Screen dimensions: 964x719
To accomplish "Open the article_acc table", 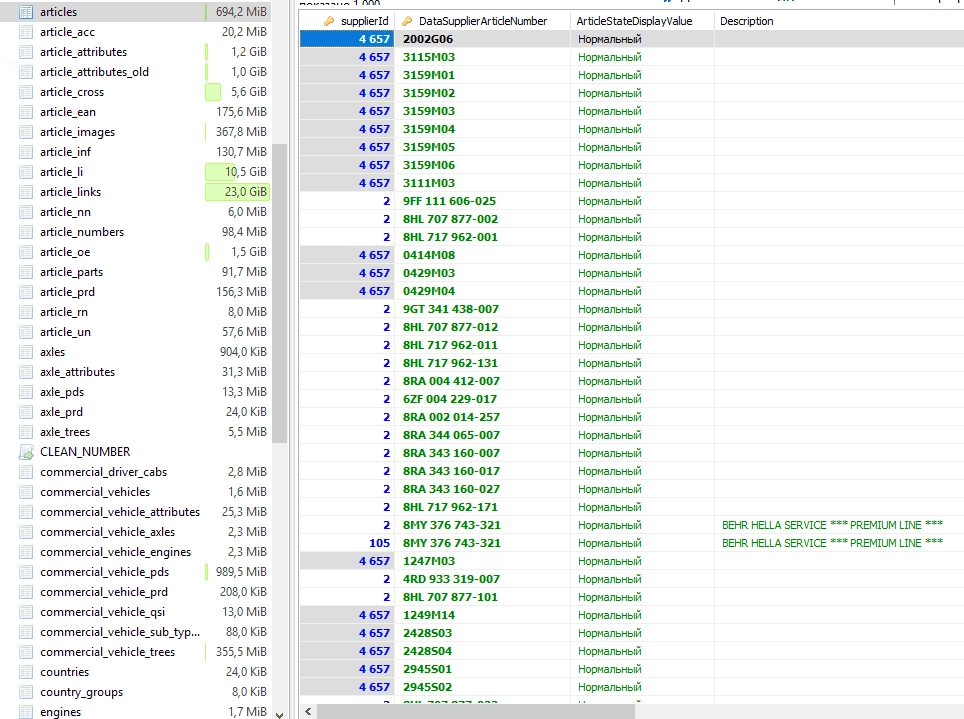I will [68, 32].
